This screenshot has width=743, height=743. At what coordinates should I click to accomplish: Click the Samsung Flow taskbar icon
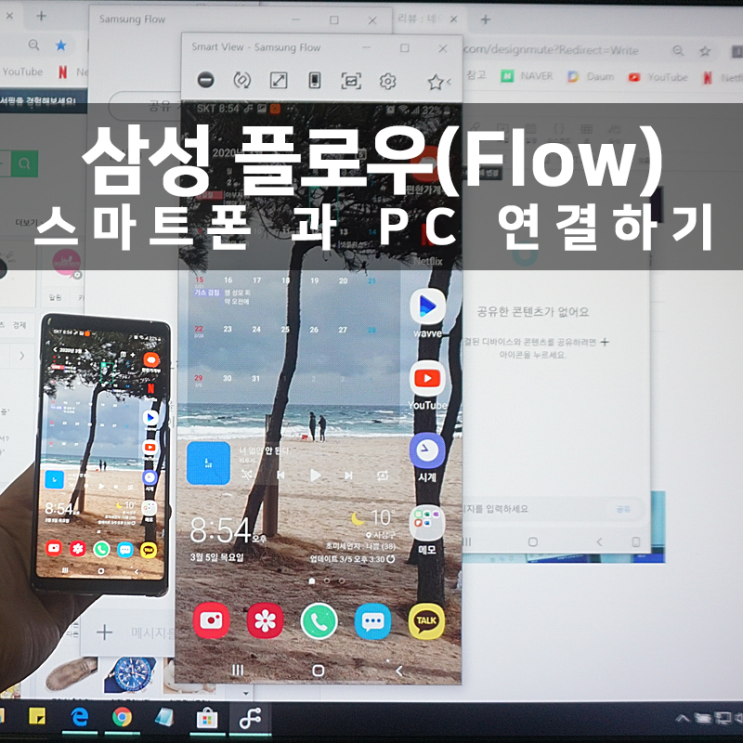click(250, 719)
